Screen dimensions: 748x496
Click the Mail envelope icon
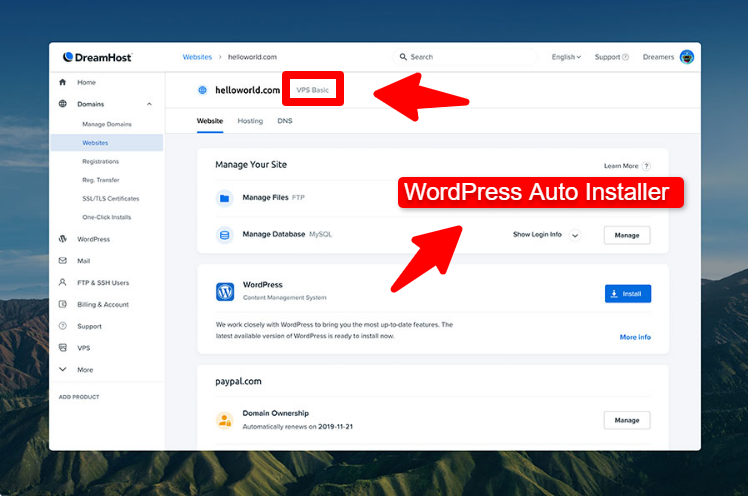click(62, 260)
